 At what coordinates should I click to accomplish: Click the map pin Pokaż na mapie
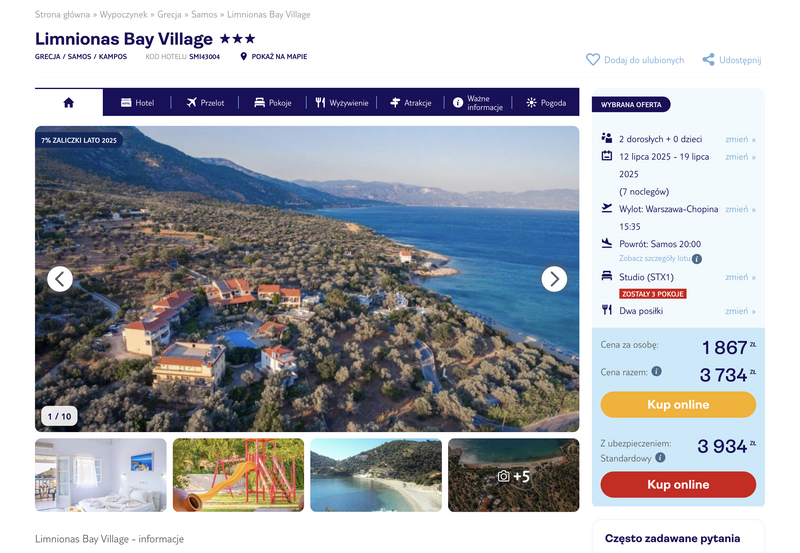tap(243, 57)
